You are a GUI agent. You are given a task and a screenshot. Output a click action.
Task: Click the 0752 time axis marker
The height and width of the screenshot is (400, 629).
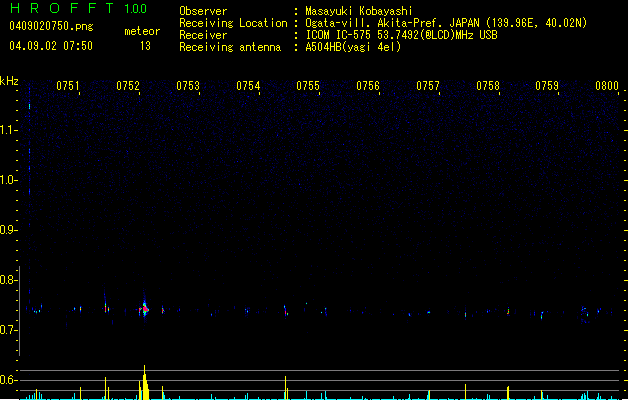(x=128, y=86)
